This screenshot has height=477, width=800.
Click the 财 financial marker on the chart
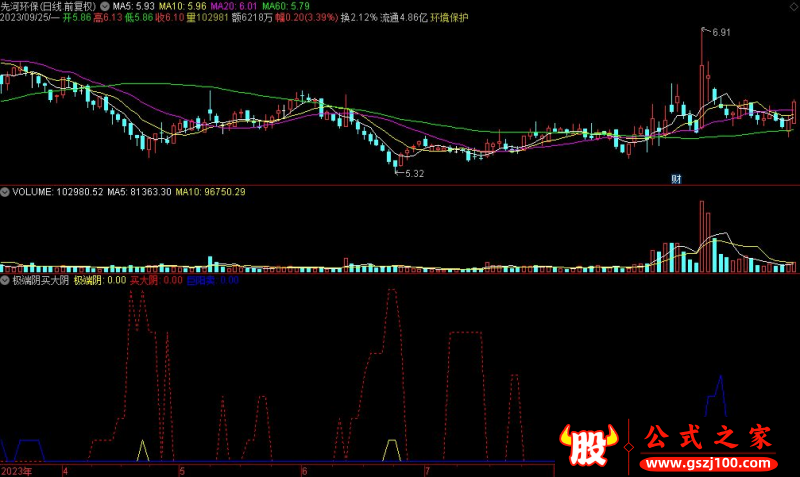point(676,179)
